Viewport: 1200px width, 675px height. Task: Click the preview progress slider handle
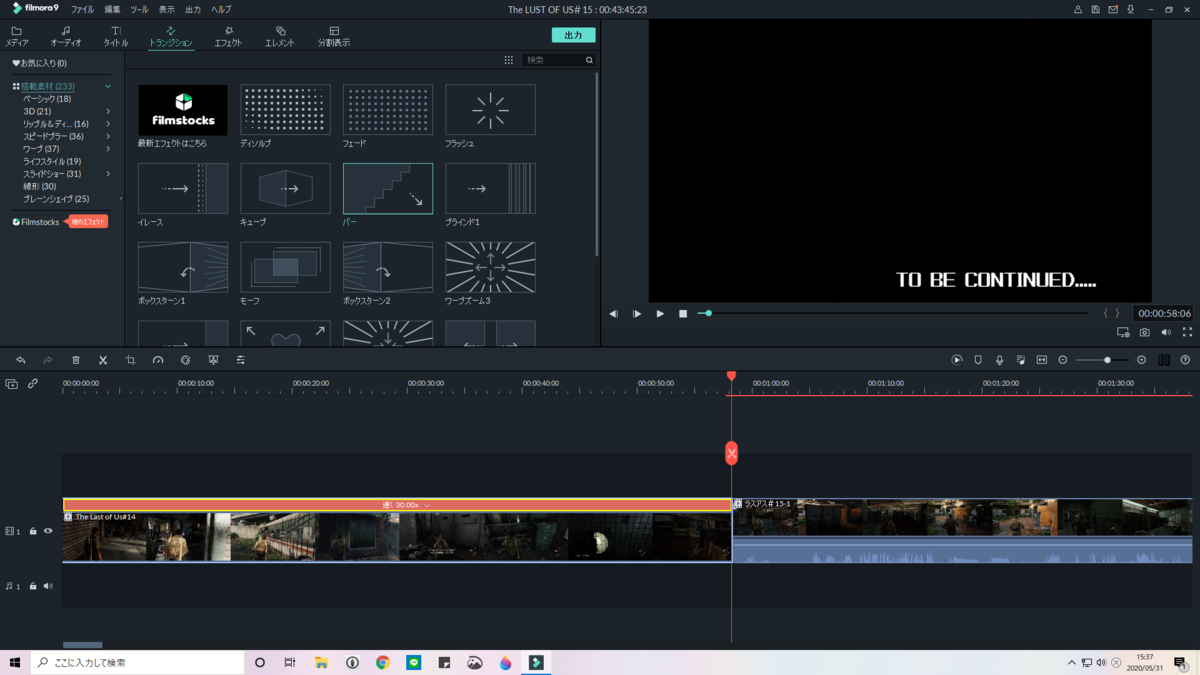click(709, 314)
